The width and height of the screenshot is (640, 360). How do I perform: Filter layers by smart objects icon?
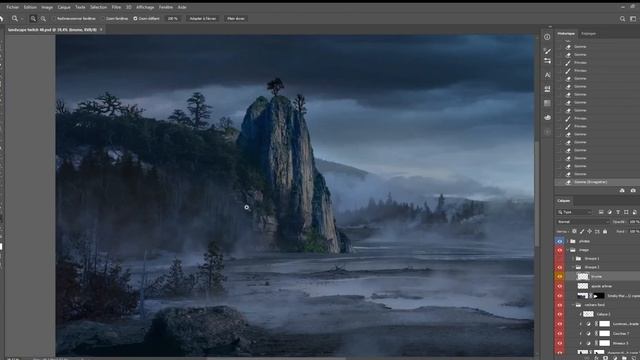click(634, 212)
